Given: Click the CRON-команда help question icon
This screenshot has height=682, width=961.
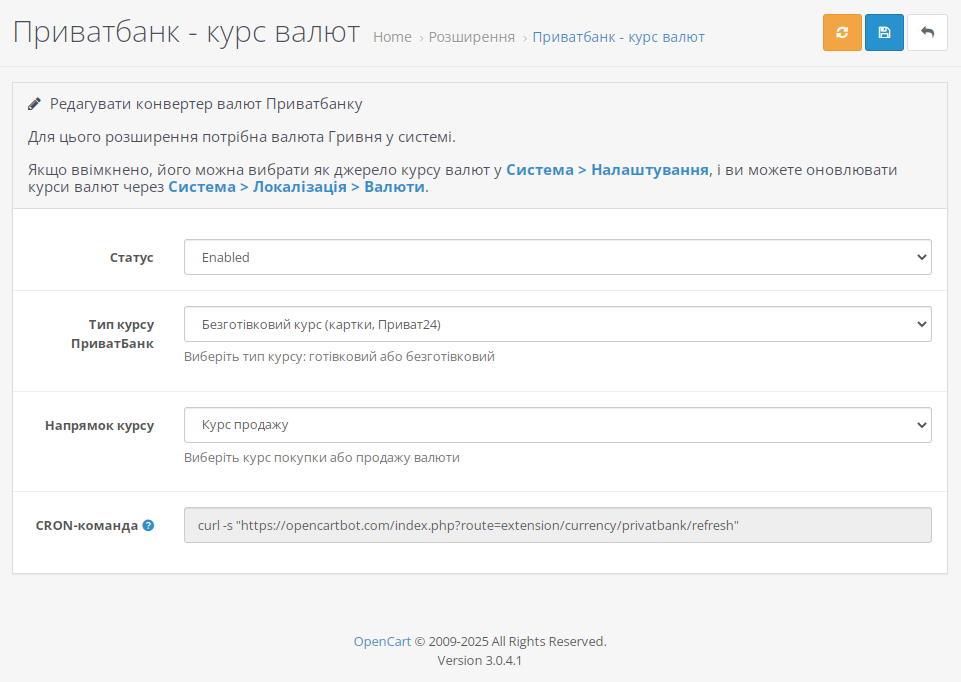Looking at the screenshot, I should coord(148,525).
